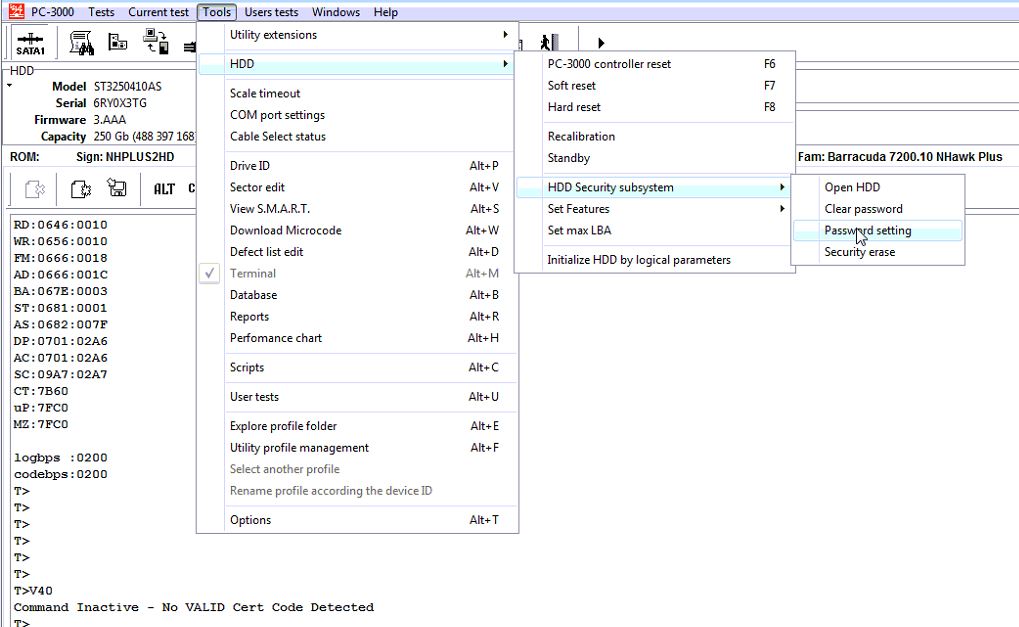The width and height of the screenshot is (1019, 627).
Task: Expand the HDD Security subsystem submenu
Action: point(654,187)
